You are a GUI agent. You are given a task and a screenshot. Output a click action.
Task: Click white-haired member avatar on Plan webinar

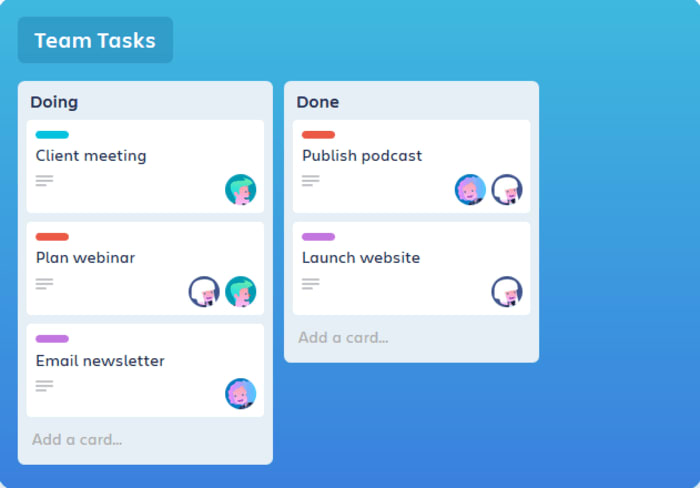[204, 292]
